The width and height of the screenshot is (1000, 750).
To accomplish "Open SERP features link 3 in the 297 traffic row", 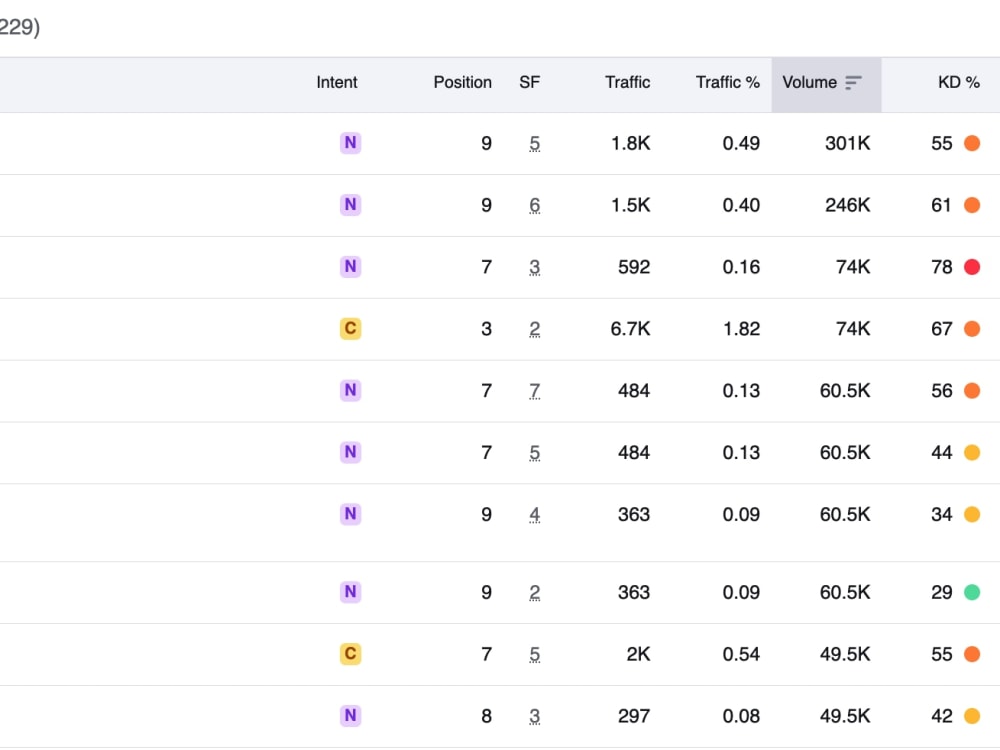I will 534,717.
